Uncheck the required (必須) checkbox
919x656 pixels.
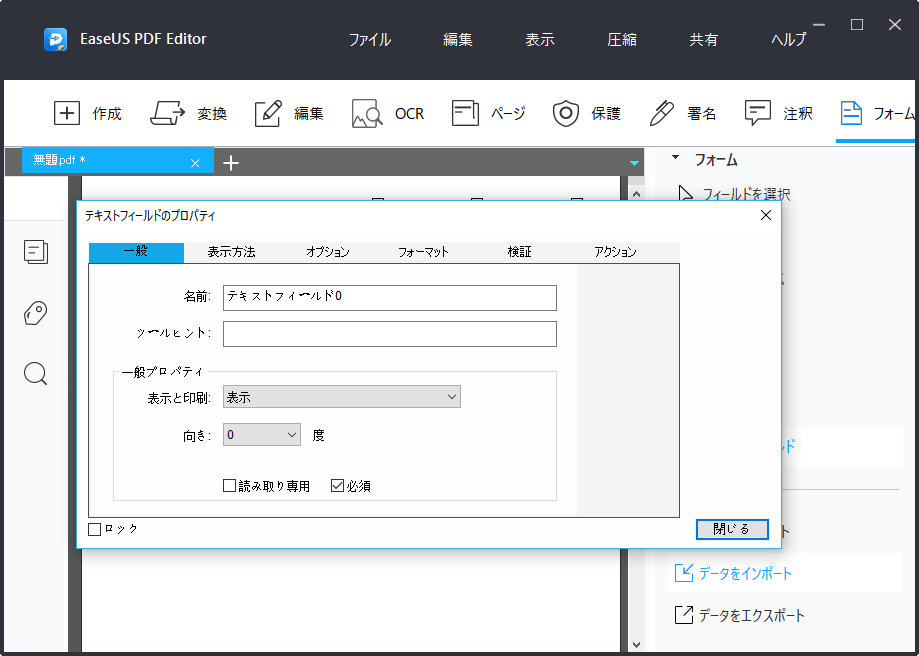click(x=338, y=486)
